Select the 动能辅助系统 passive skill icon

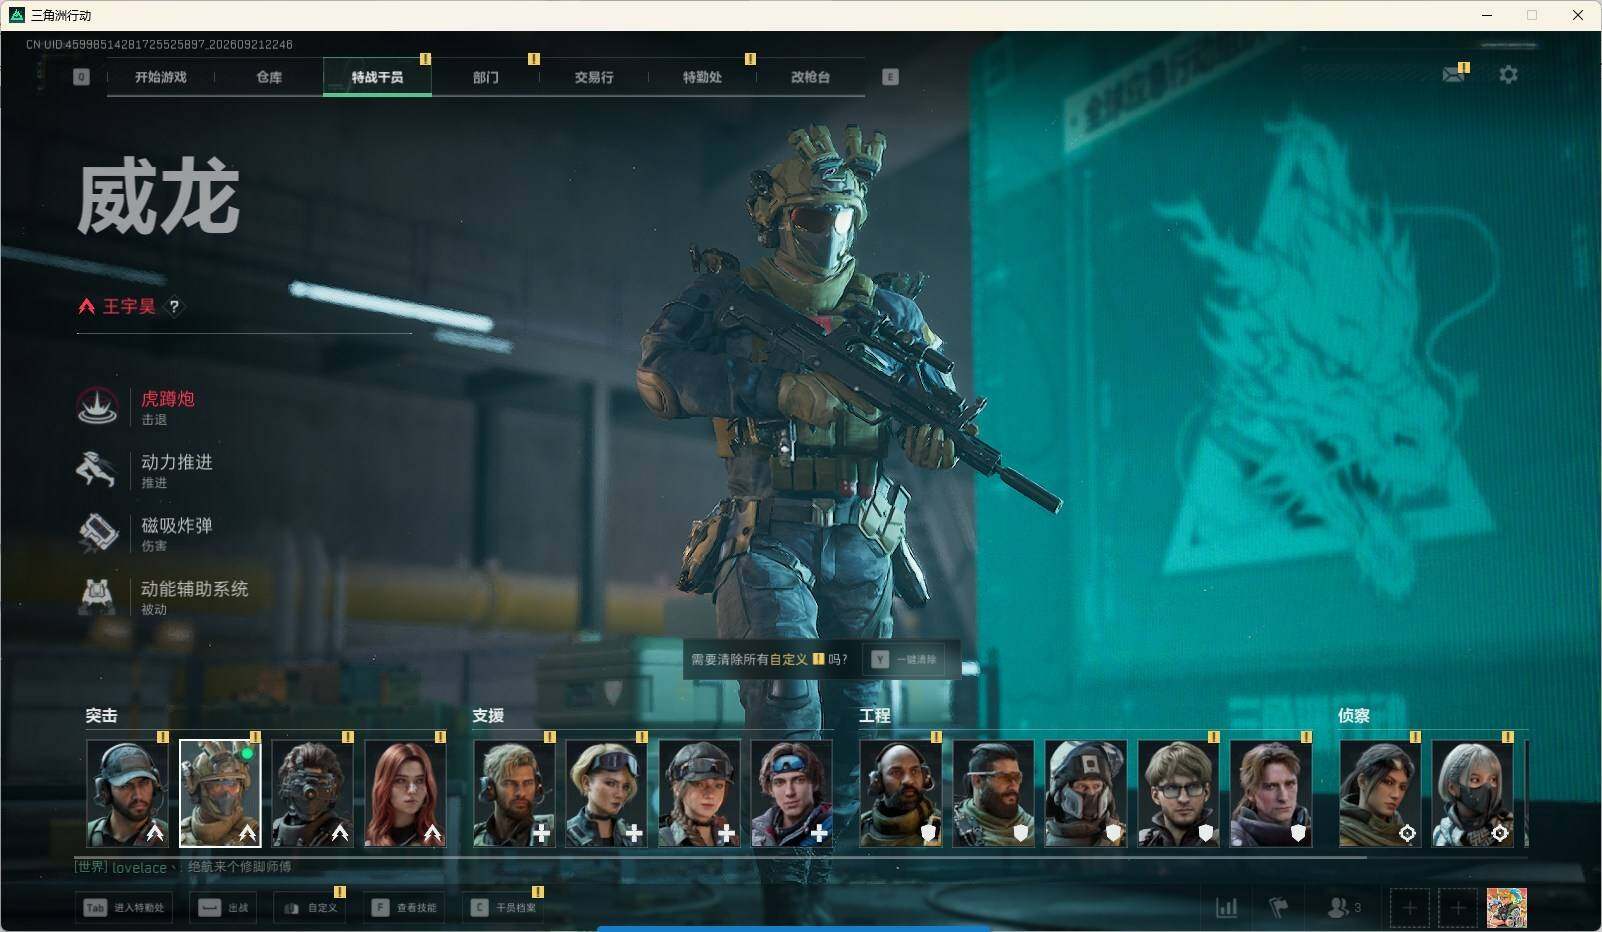pyautogui.click(x=98, y=596)
